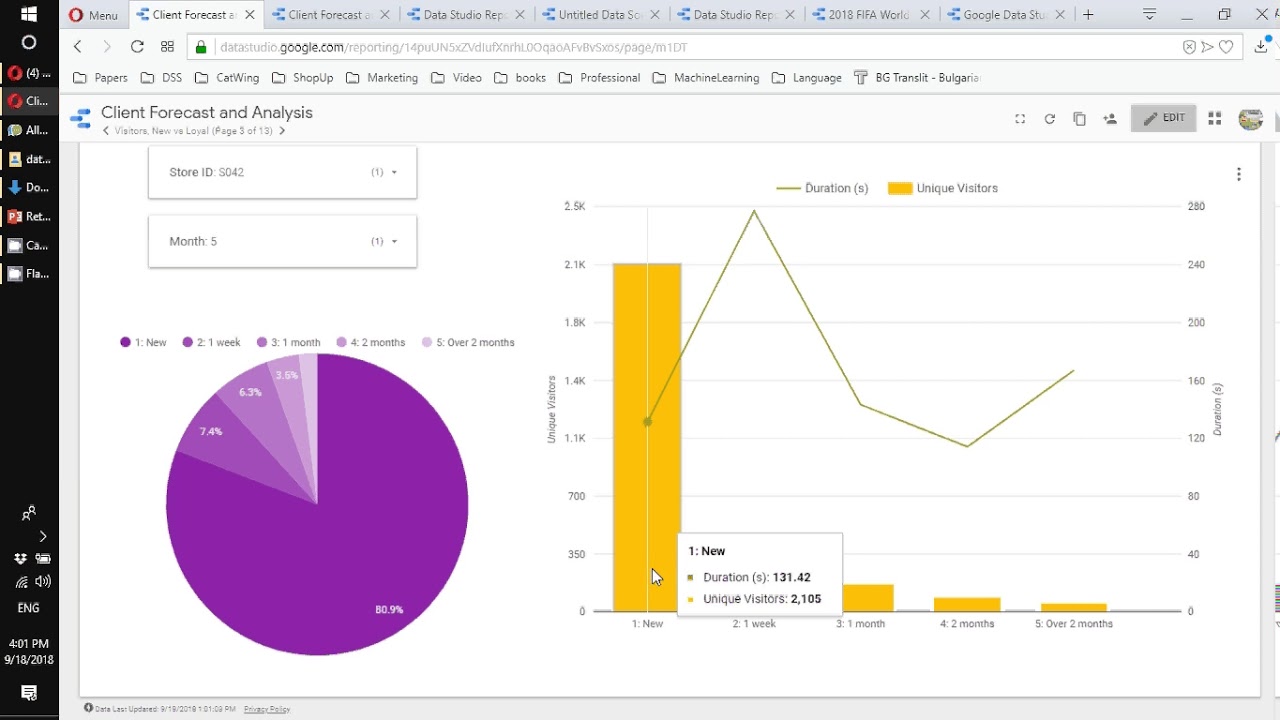Image resolution: width=1280 pixels, height=720 pixels.
Task: Open the Store ID filter dropdown
Action: 282,172
